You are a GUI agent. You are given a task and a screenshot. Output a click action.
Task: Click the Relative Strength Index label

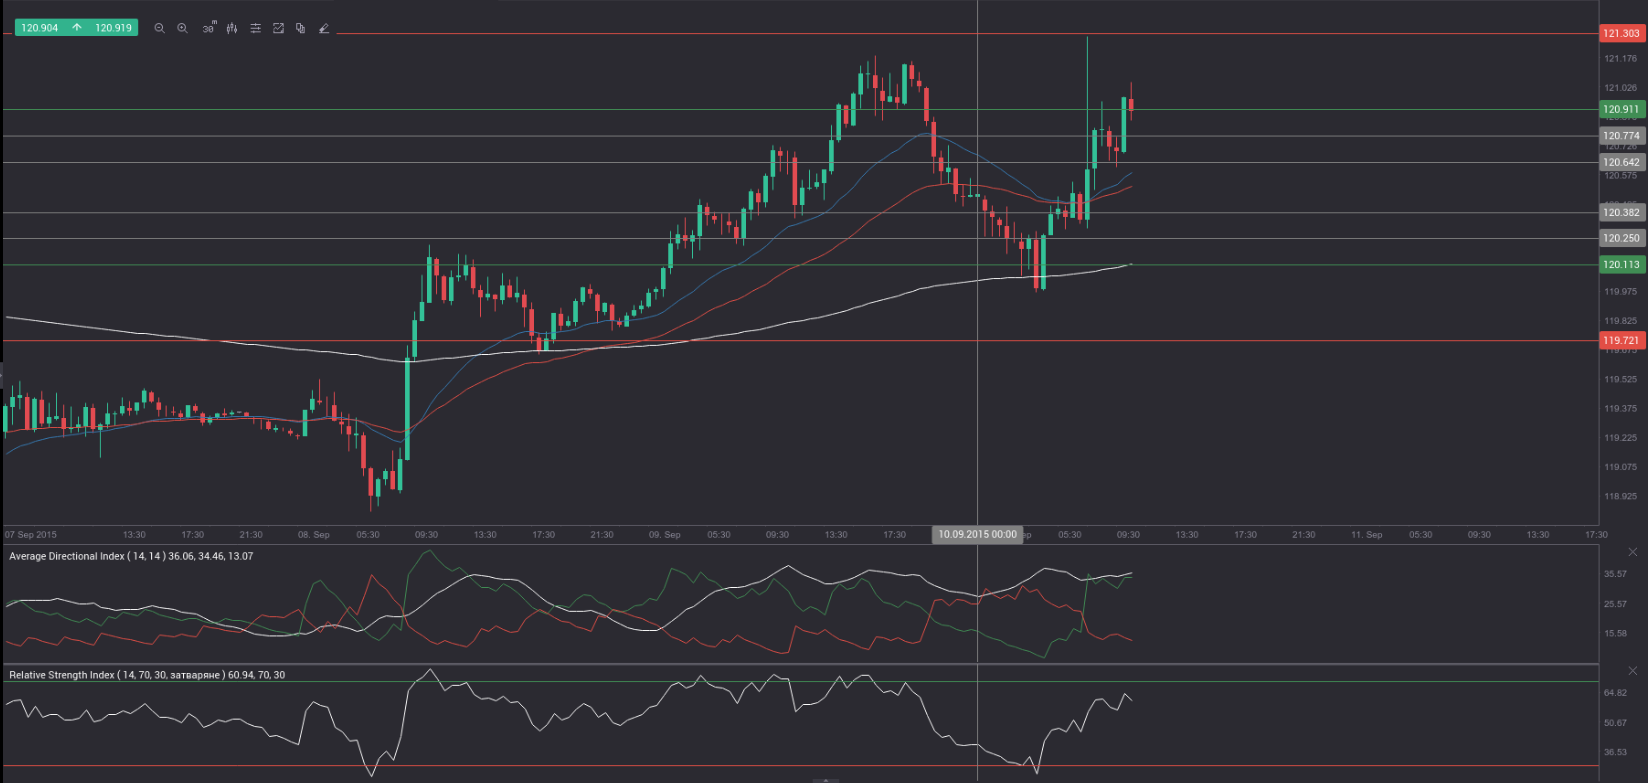click(147, 675)
